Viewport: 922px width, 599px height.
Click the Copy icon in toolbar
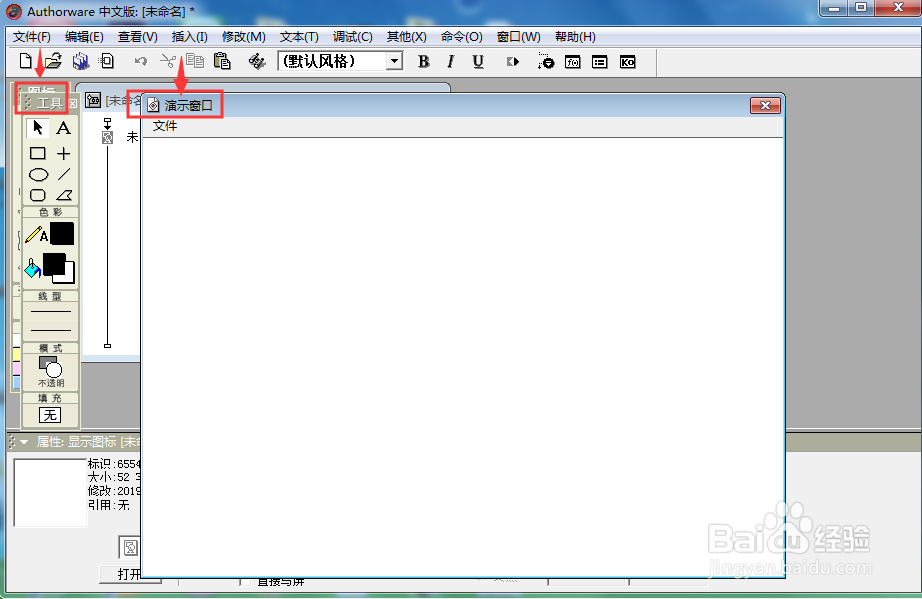coord(195,61)
